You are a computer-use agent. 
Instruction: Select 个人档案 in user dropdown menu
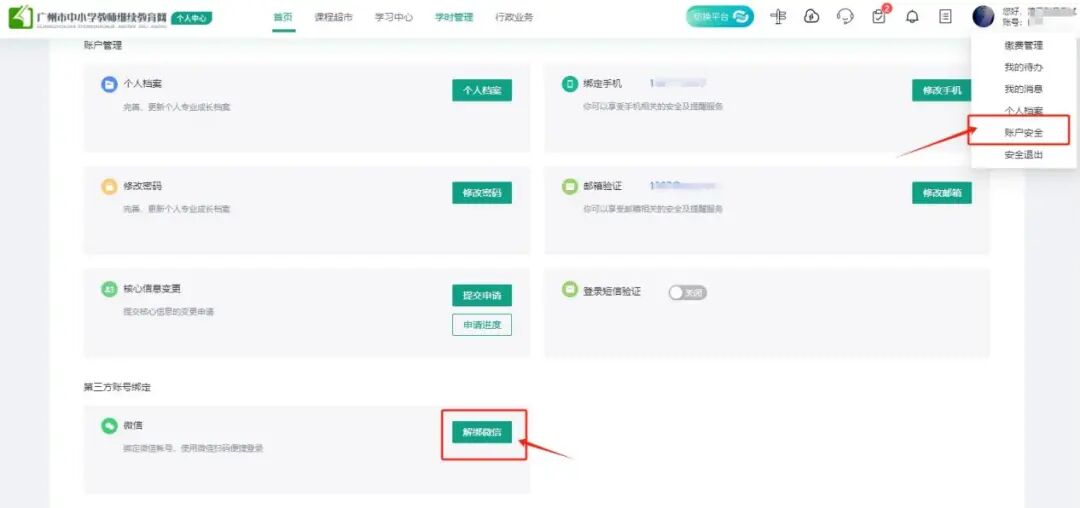click(x=1024, y=110)
